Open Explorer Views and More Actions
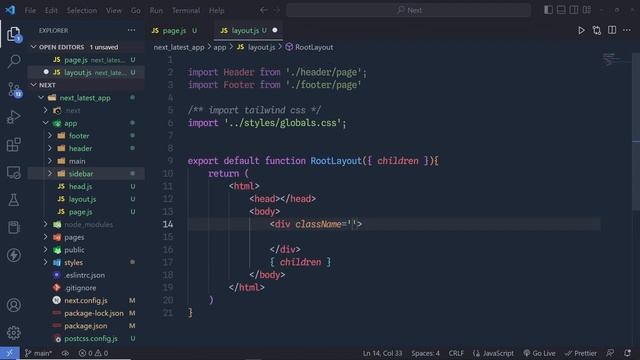The image size is (640, 360). [x=131, y=30]
